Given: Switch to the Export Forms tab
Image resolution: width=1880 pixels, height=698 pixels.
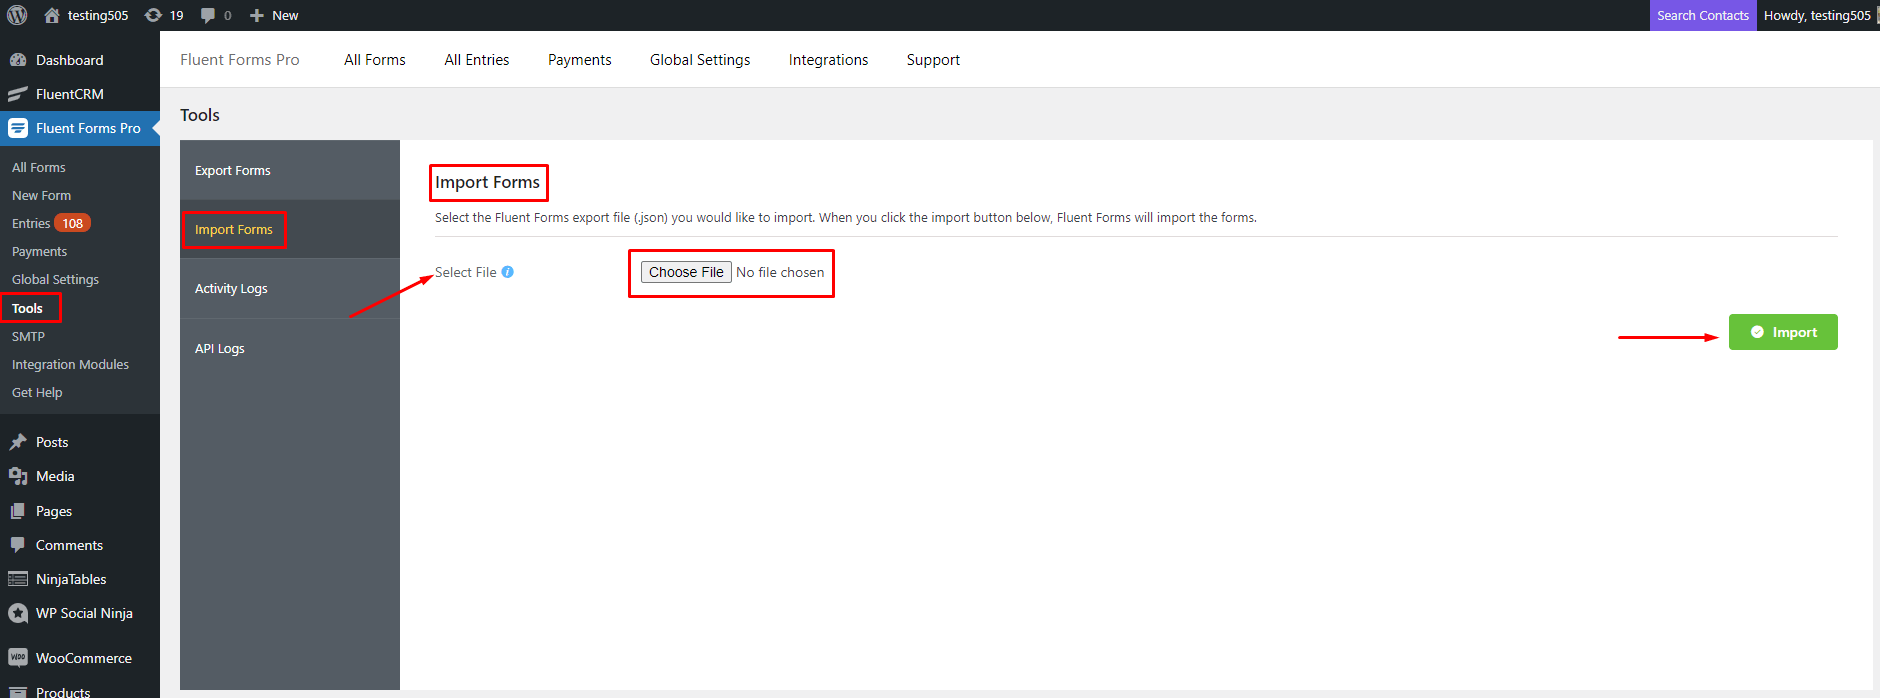Looking at the screenshot, I should click(233, 171).
